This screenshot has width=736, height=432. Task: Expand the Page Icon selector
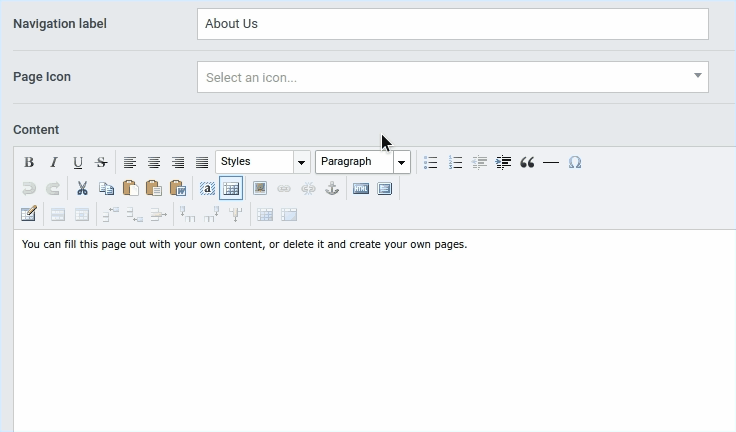pos(452,77)
